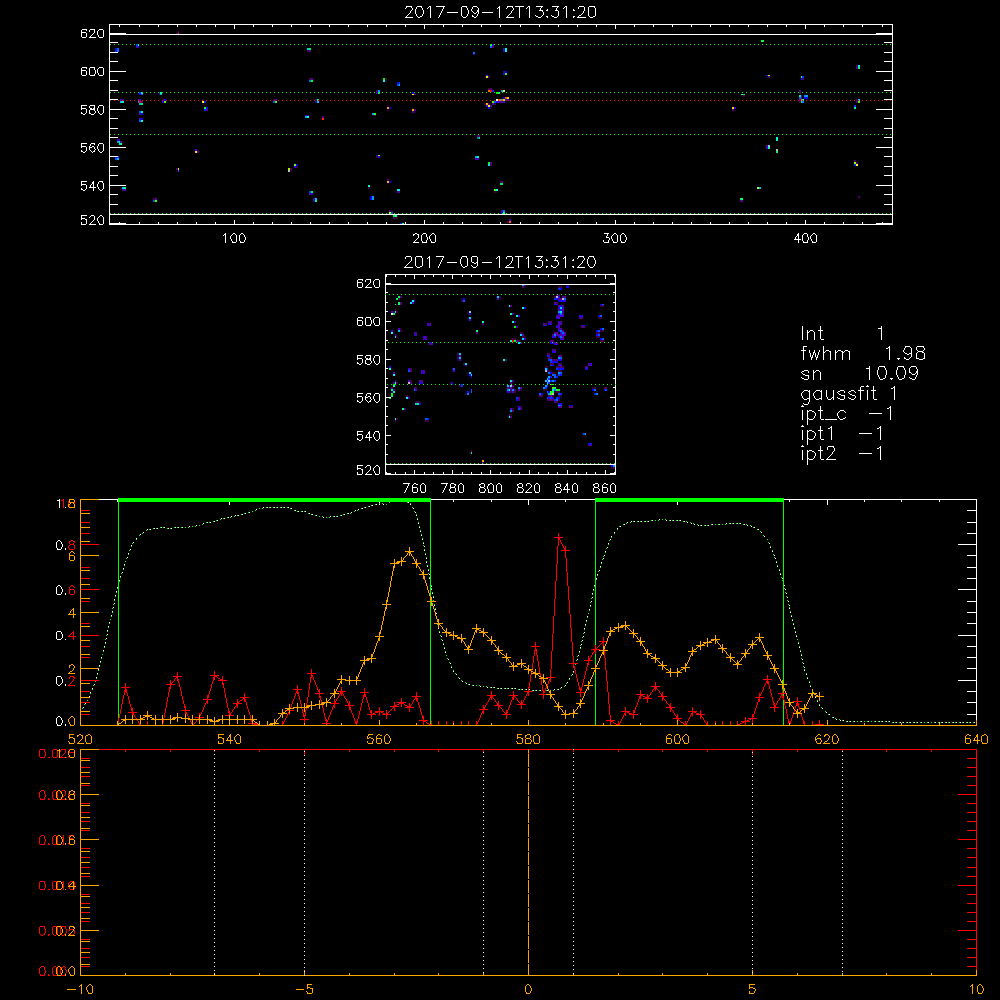
Task: Click the 5 label on bottom plot axis
Action: coord(753,989)
